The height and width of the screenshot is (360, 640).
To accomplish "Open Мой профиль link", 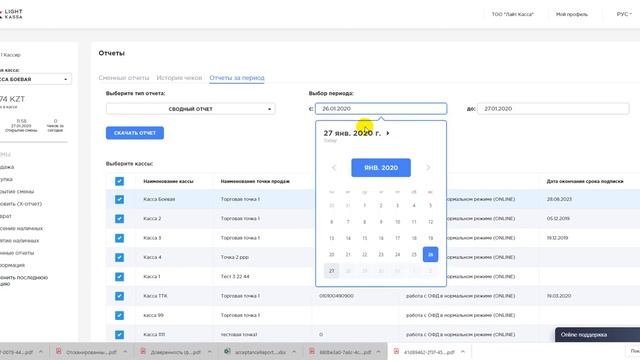I will pyautogui.click(x=571, y=14).
